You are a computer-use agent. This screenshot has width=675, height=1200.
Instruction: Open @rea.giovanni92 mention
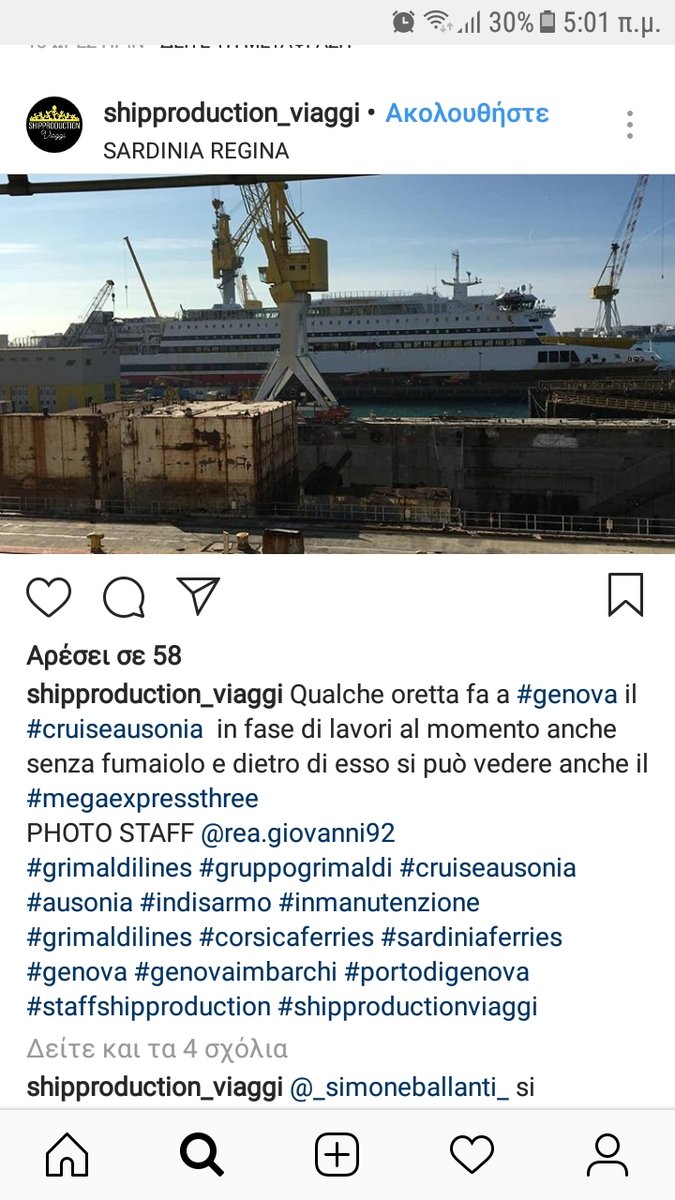coord(298,833)
